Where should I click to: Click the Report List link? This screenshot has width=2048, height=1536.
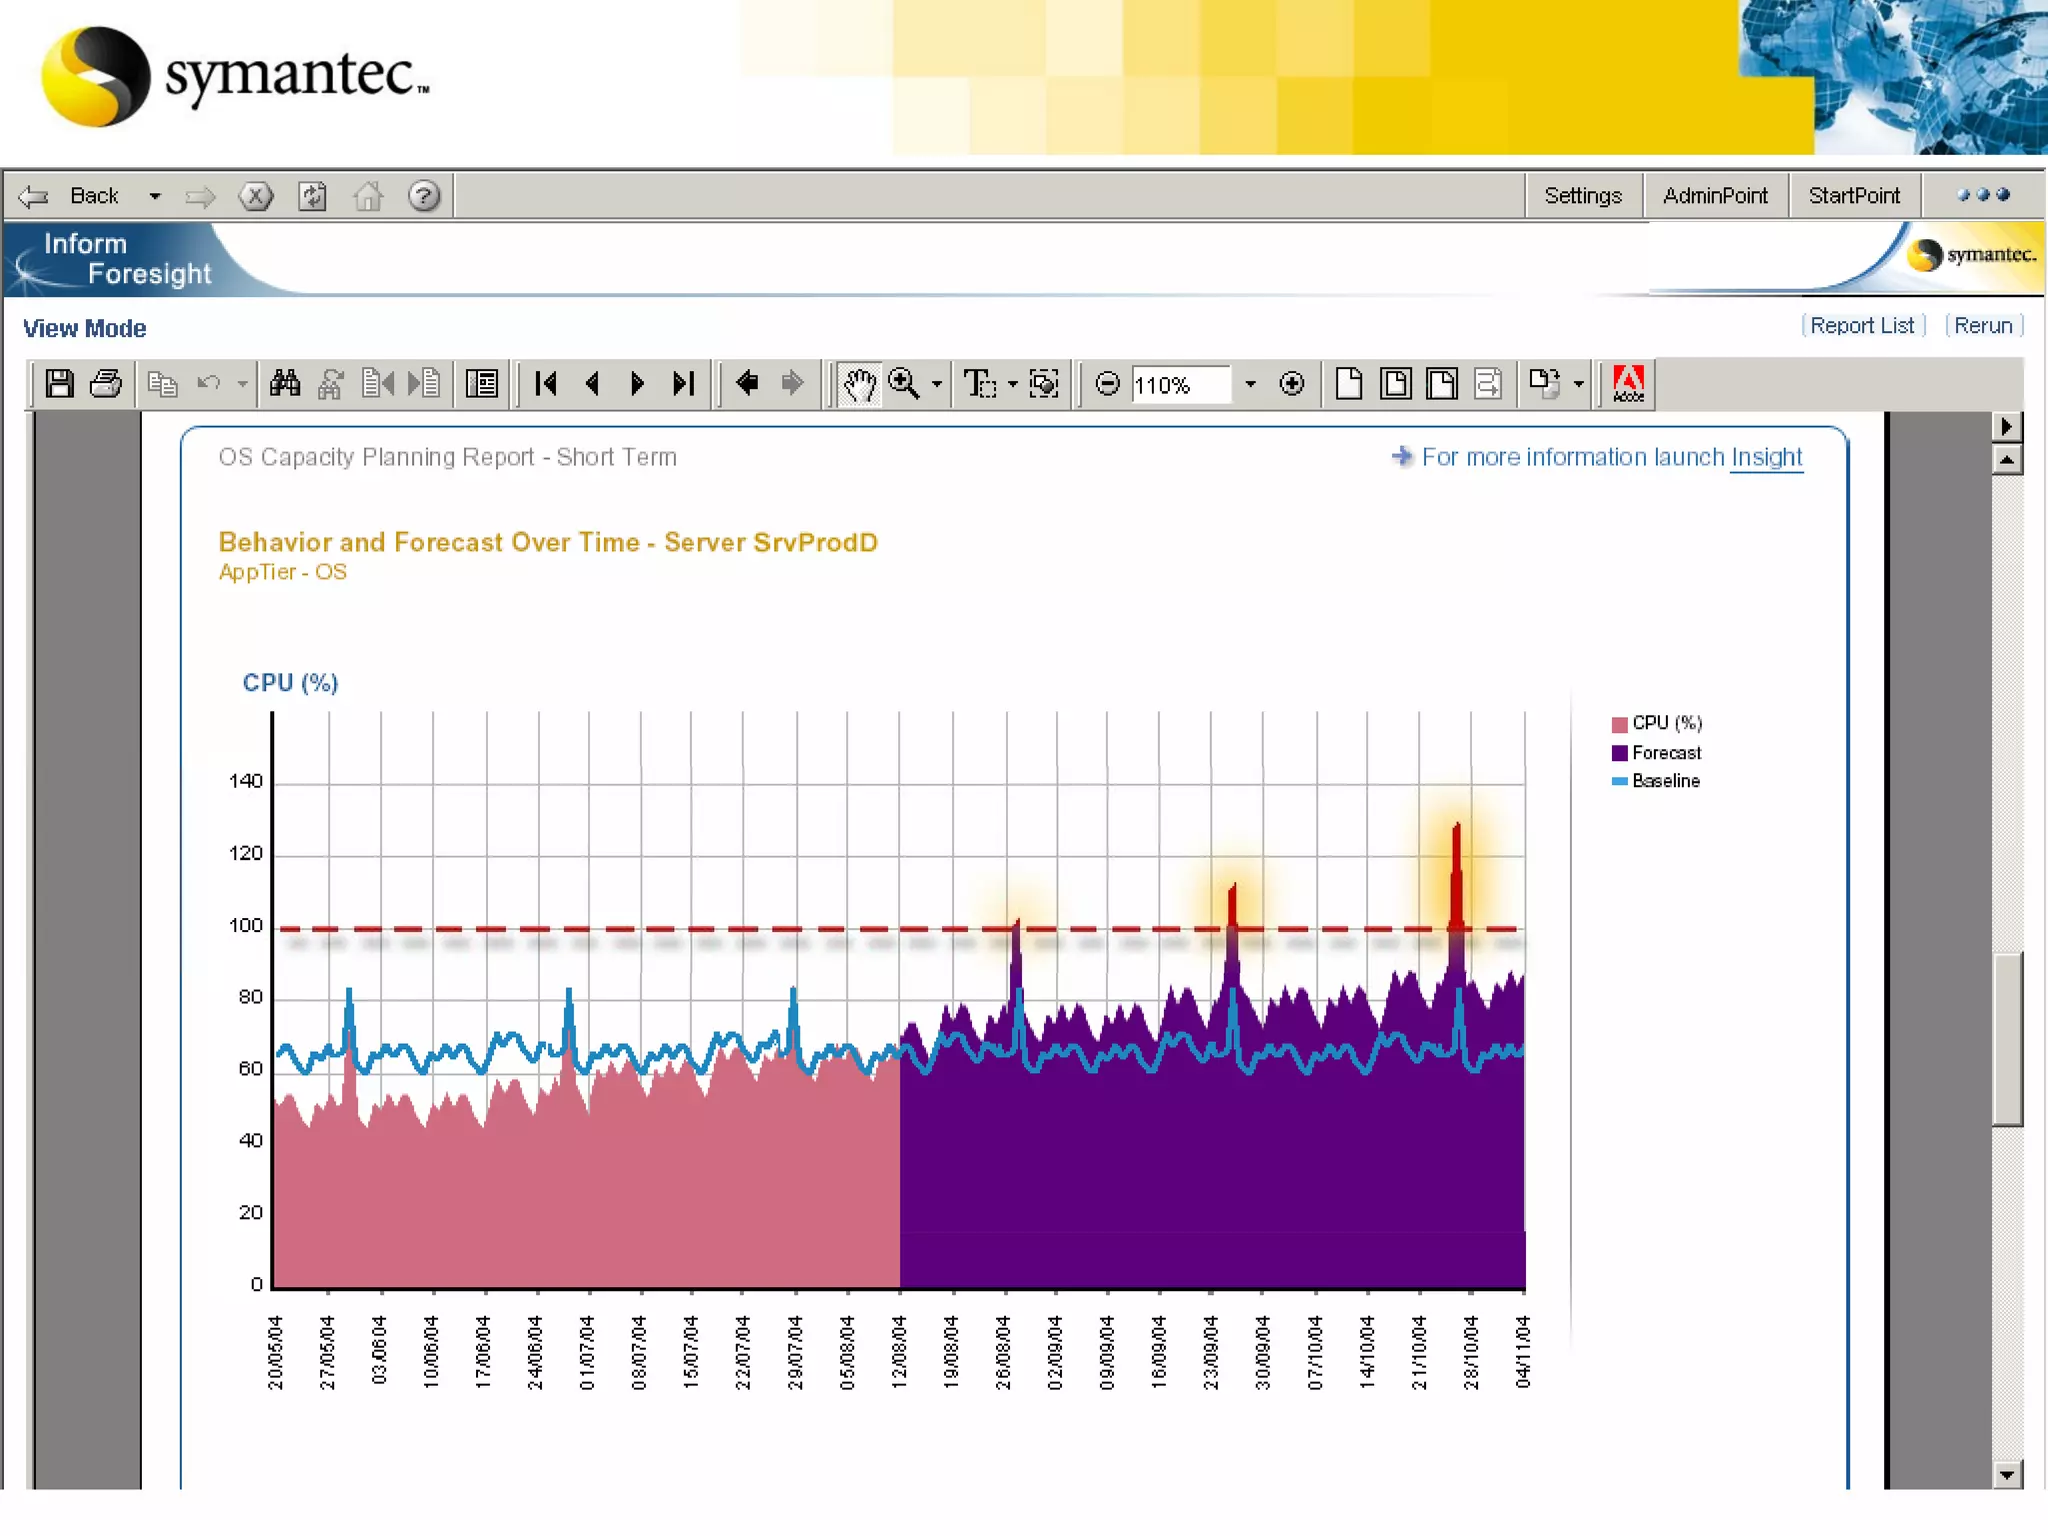point(1861,326)
